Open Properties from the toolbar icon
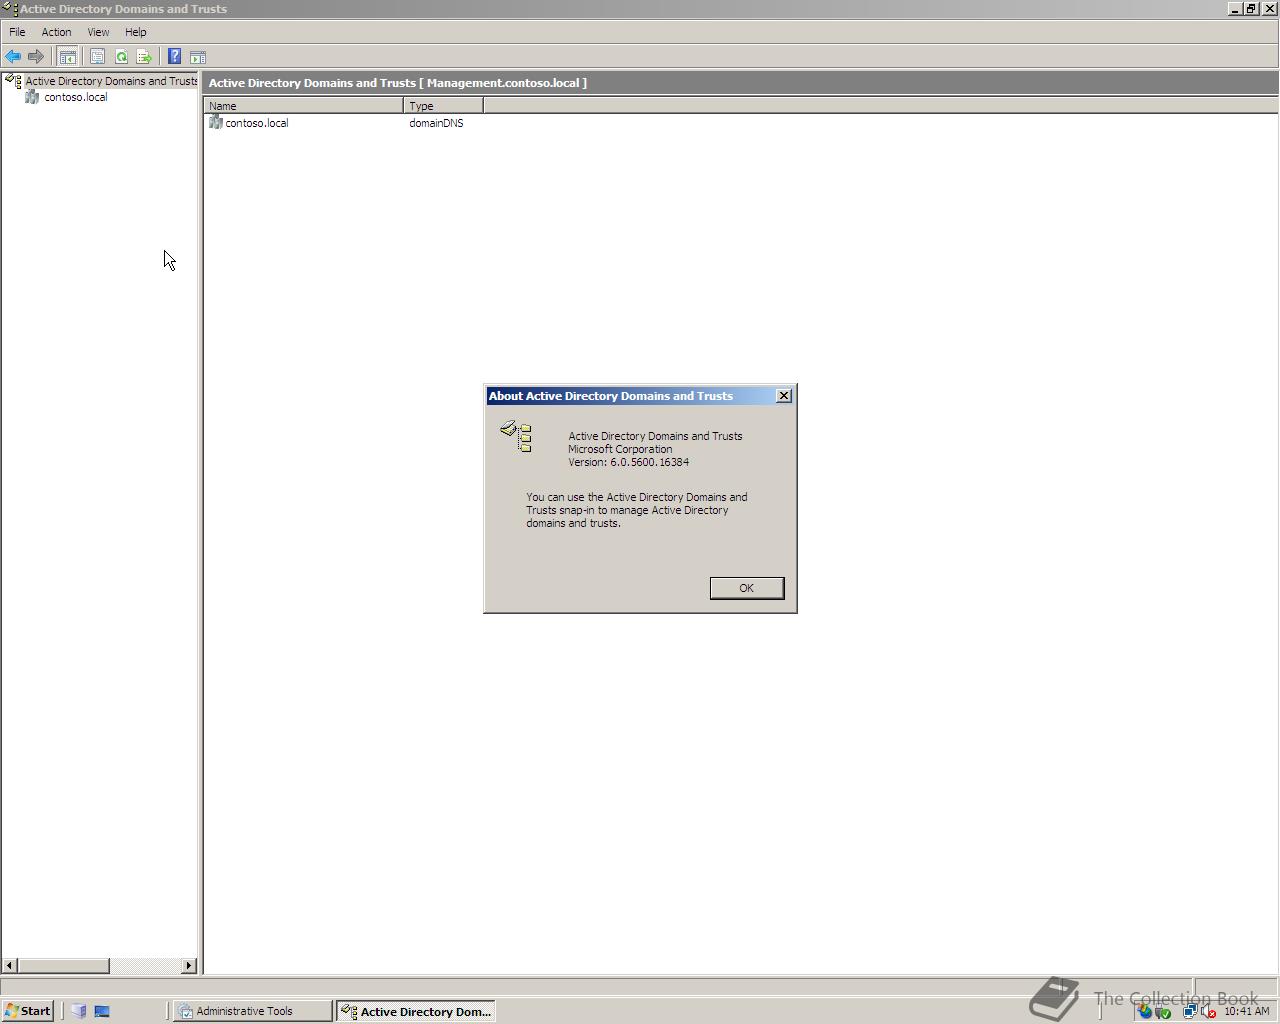 pos(97,57)
